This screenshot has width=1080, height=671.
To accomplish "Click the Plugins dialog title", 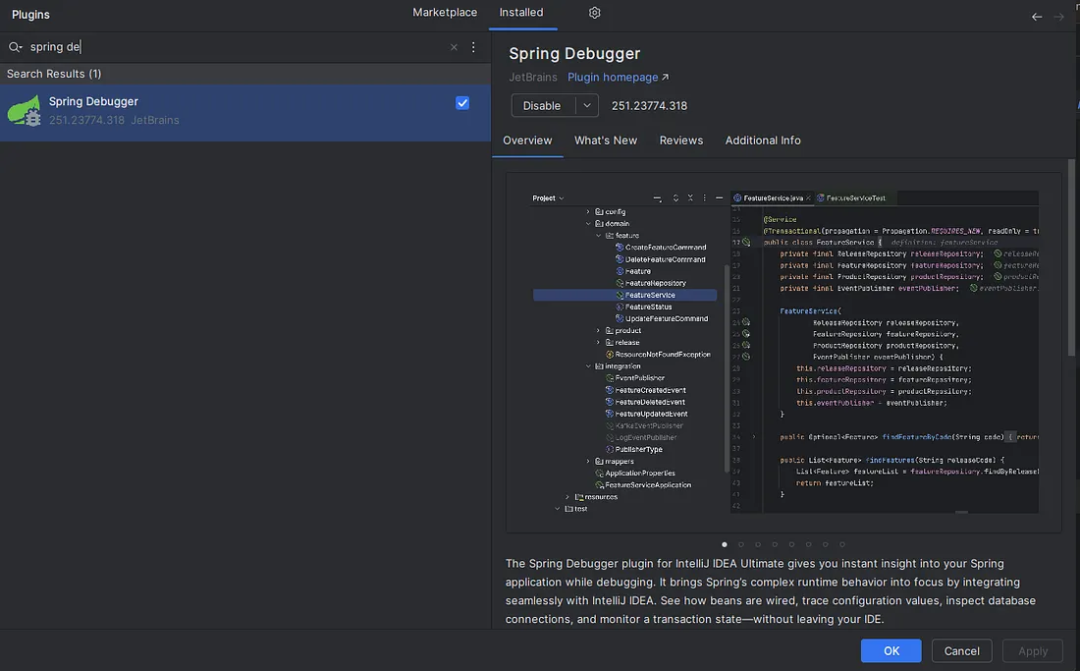I will point(30,14).
